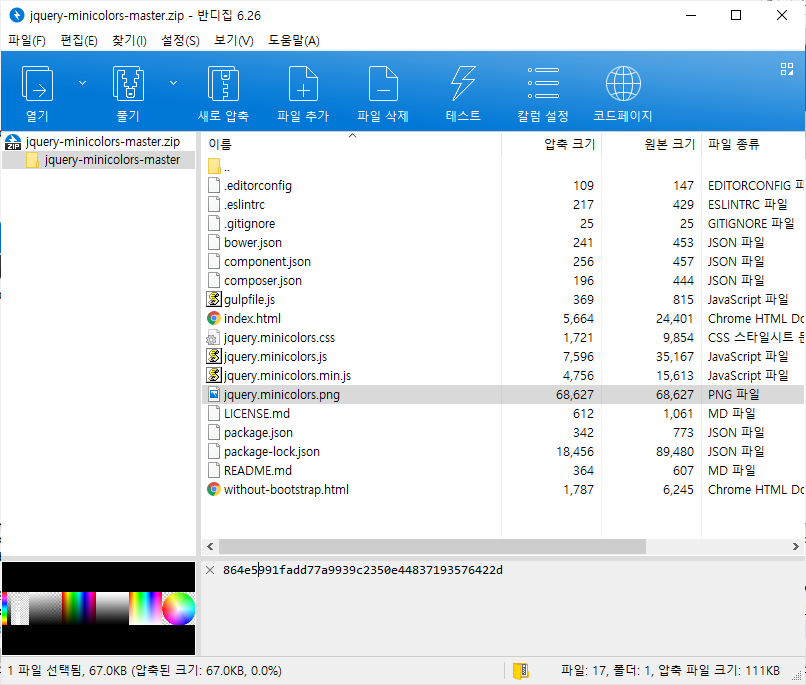Expand the dropdown arrow next to 풀기
This screenshot has width=806, height=685.
(174, 83)
